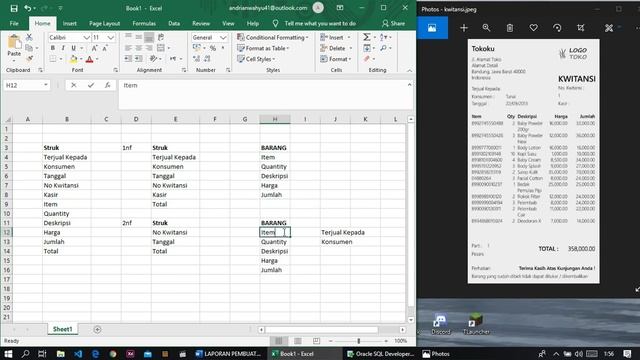Open the Data ribbon tab
The image size is (640, 360).
174,23
